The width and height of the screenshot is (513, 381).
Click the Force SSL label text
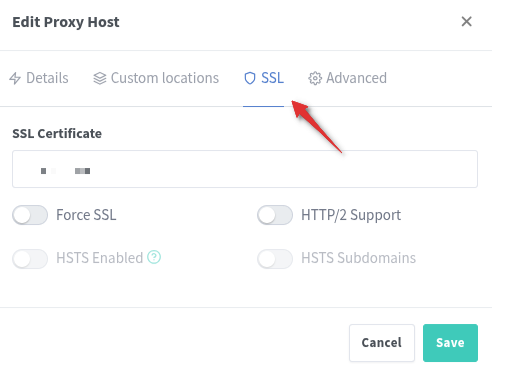coord(86,215)
